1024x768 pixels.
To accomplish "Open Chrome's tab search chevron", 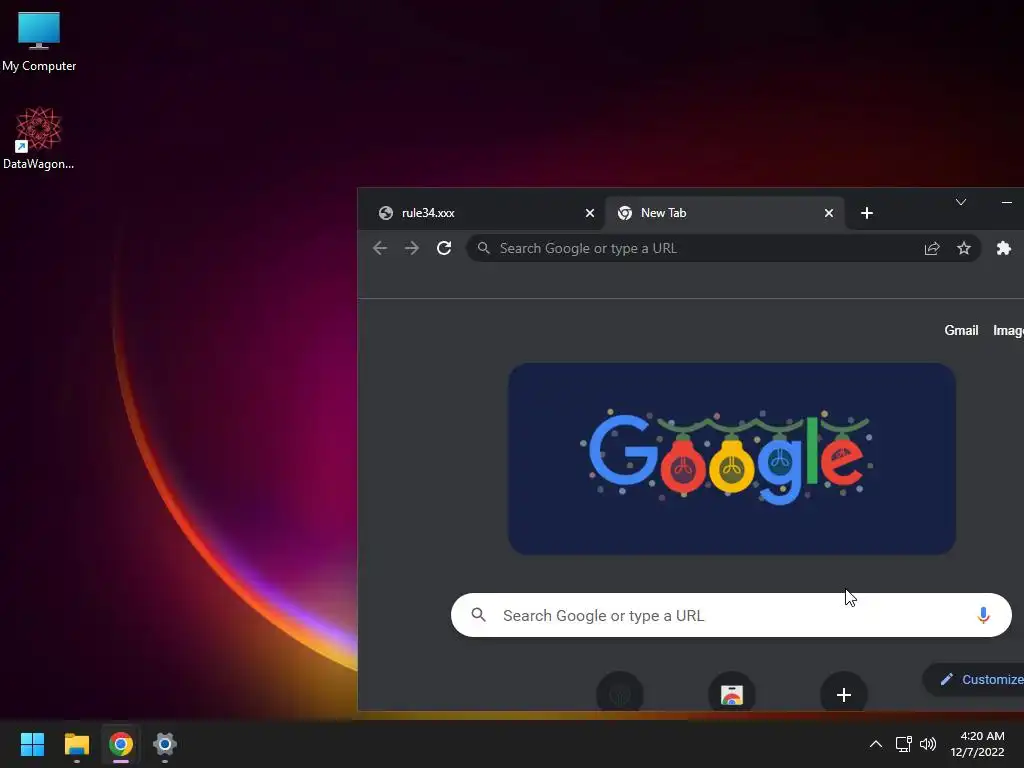I will pyautogui.click(x=961, y=202).
